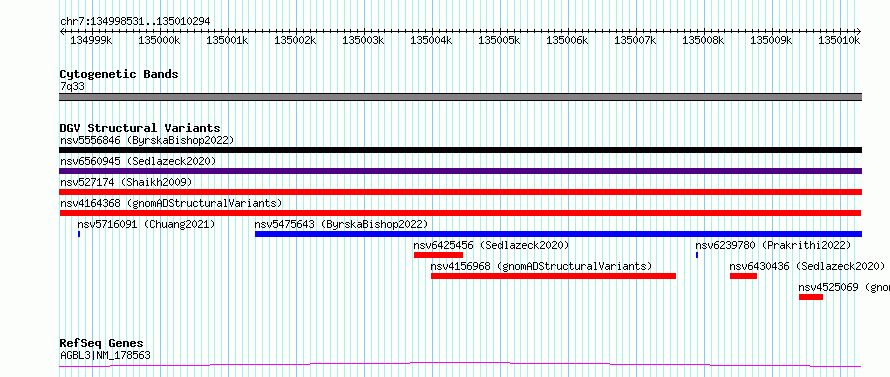Click the DGV Structural Variants track title
Screen dimensions: 890x377
(140, 128)
